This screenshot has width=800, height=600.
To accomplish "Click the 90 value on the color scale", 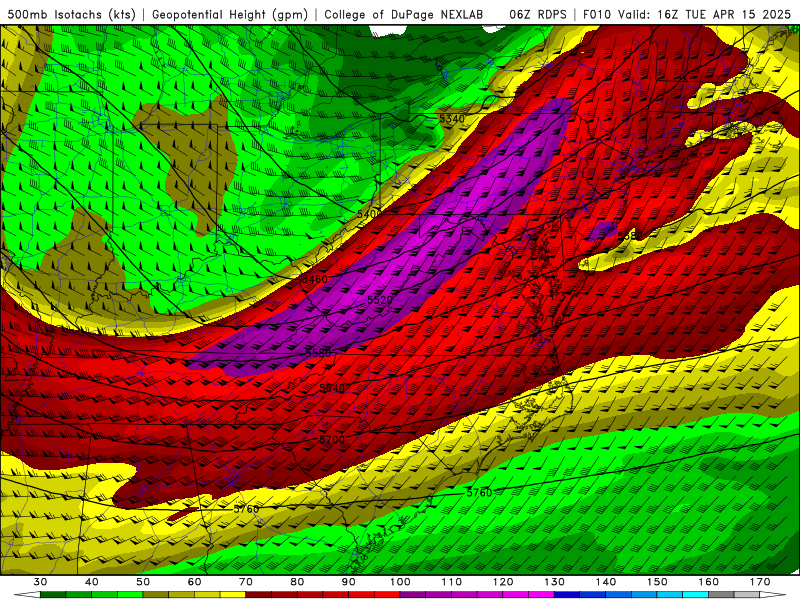I will tap(348, 582).
